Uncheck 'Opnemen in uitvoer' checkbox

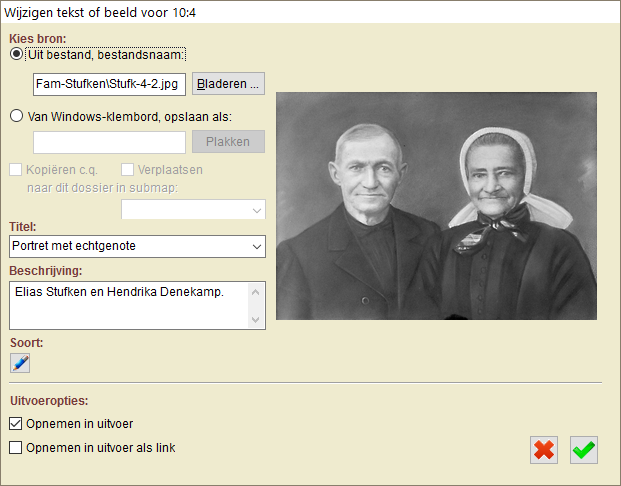pyautogui.click(x=15, y=423)
